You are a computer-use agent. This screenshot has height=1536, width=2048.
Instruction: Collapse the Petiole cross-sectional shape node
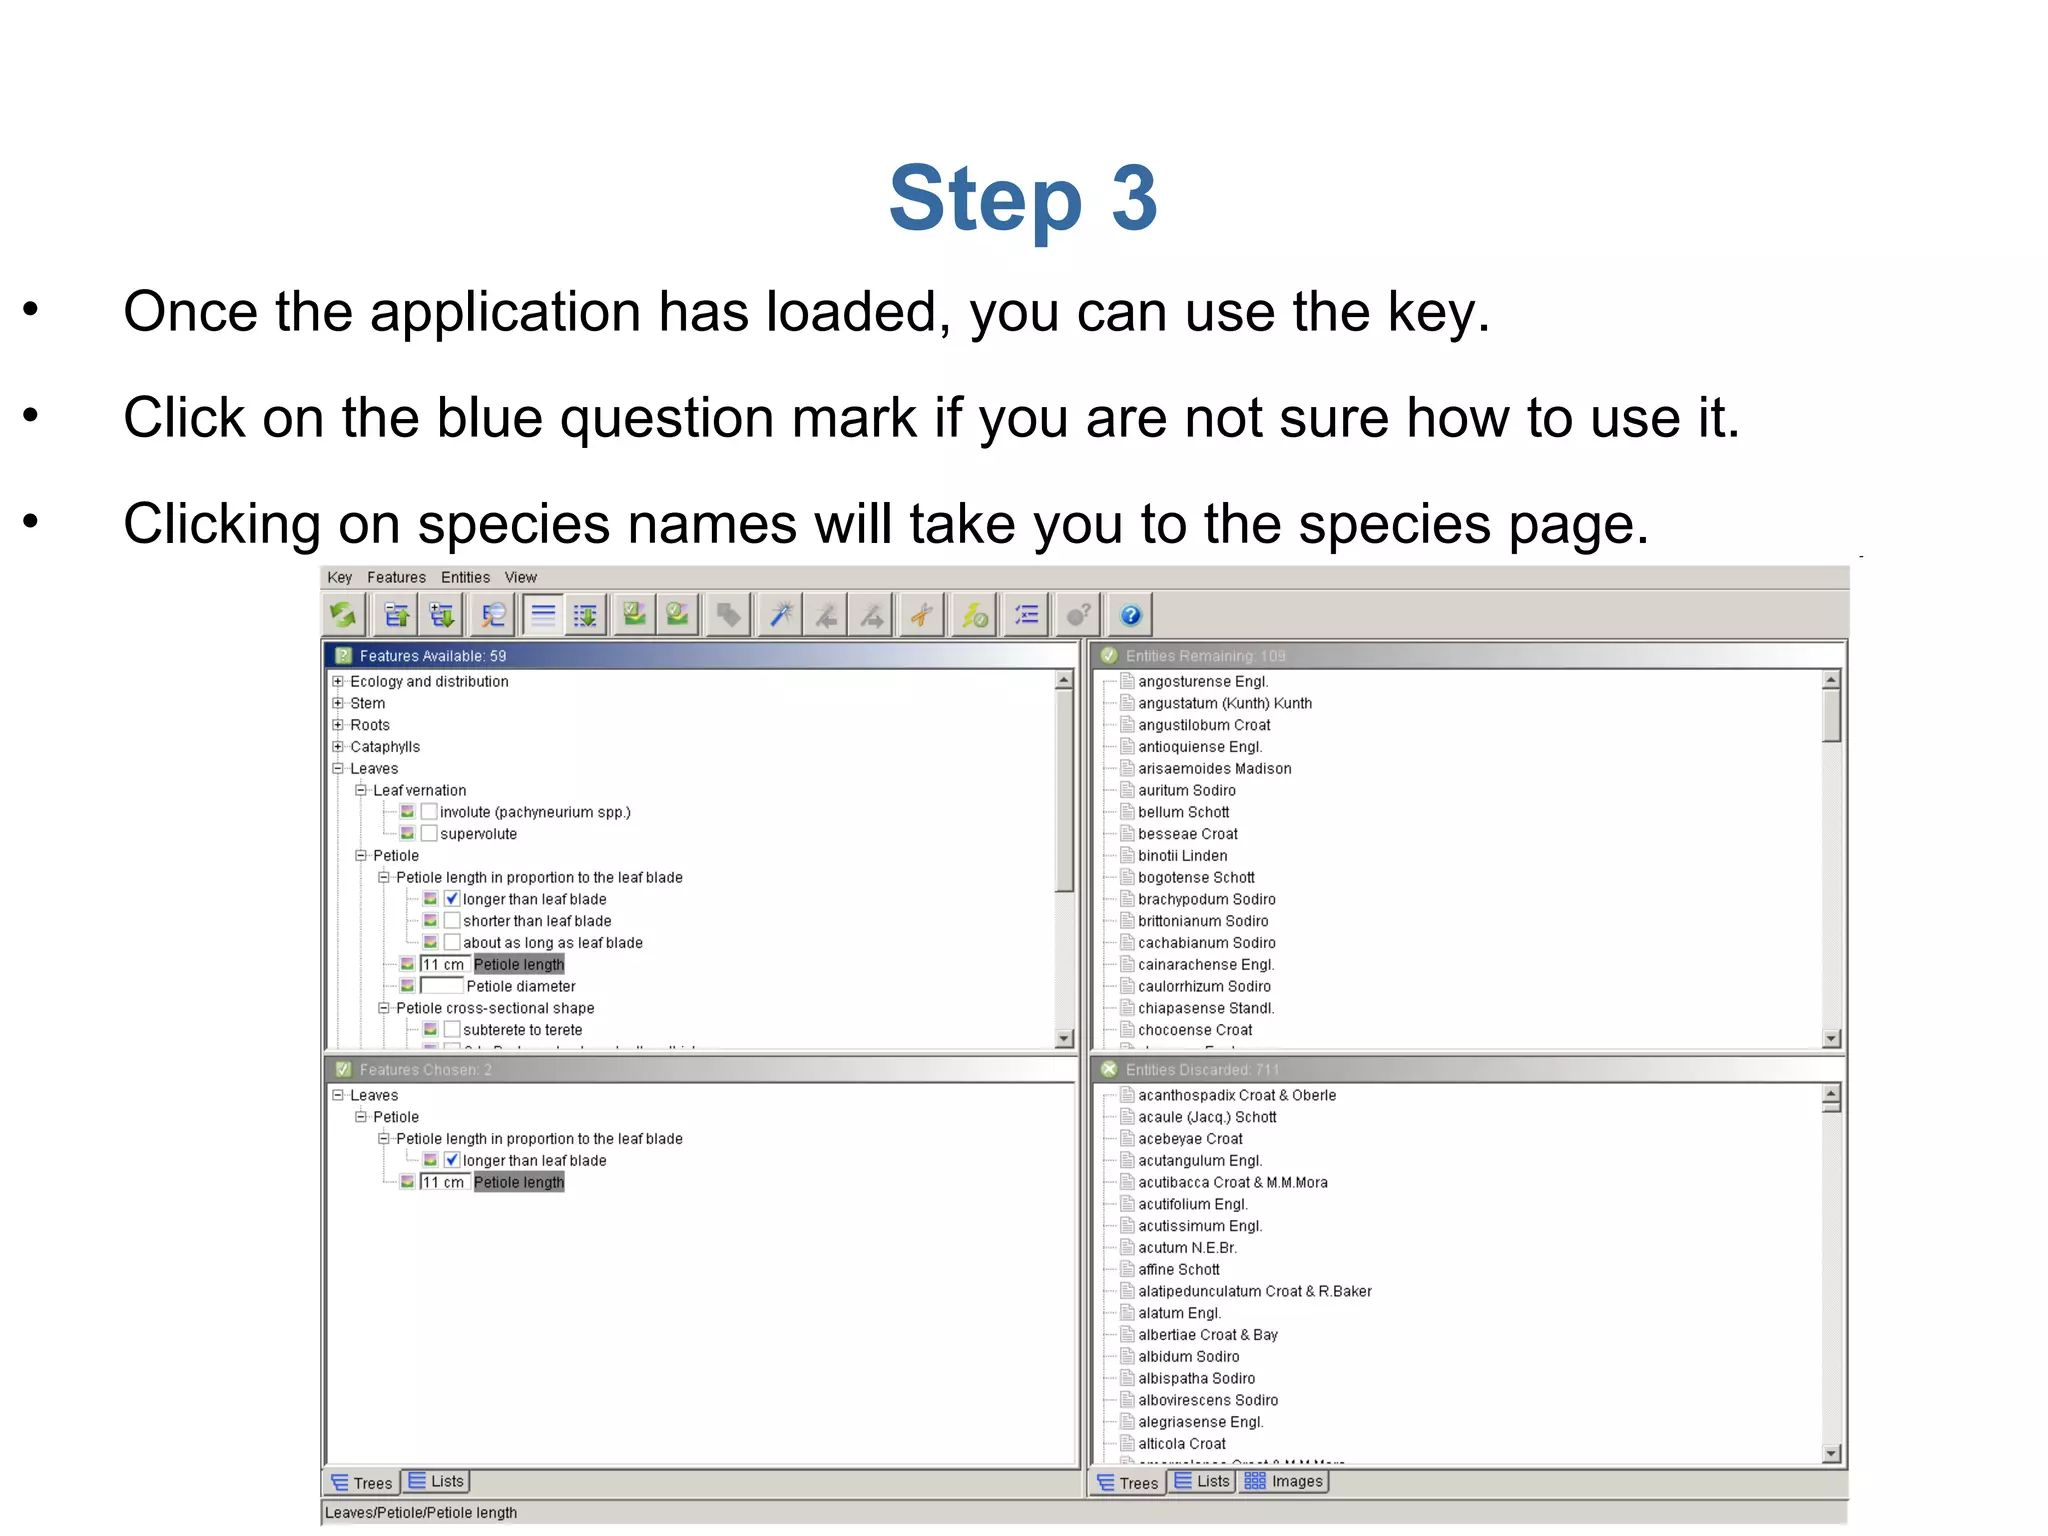(384, 1008)
